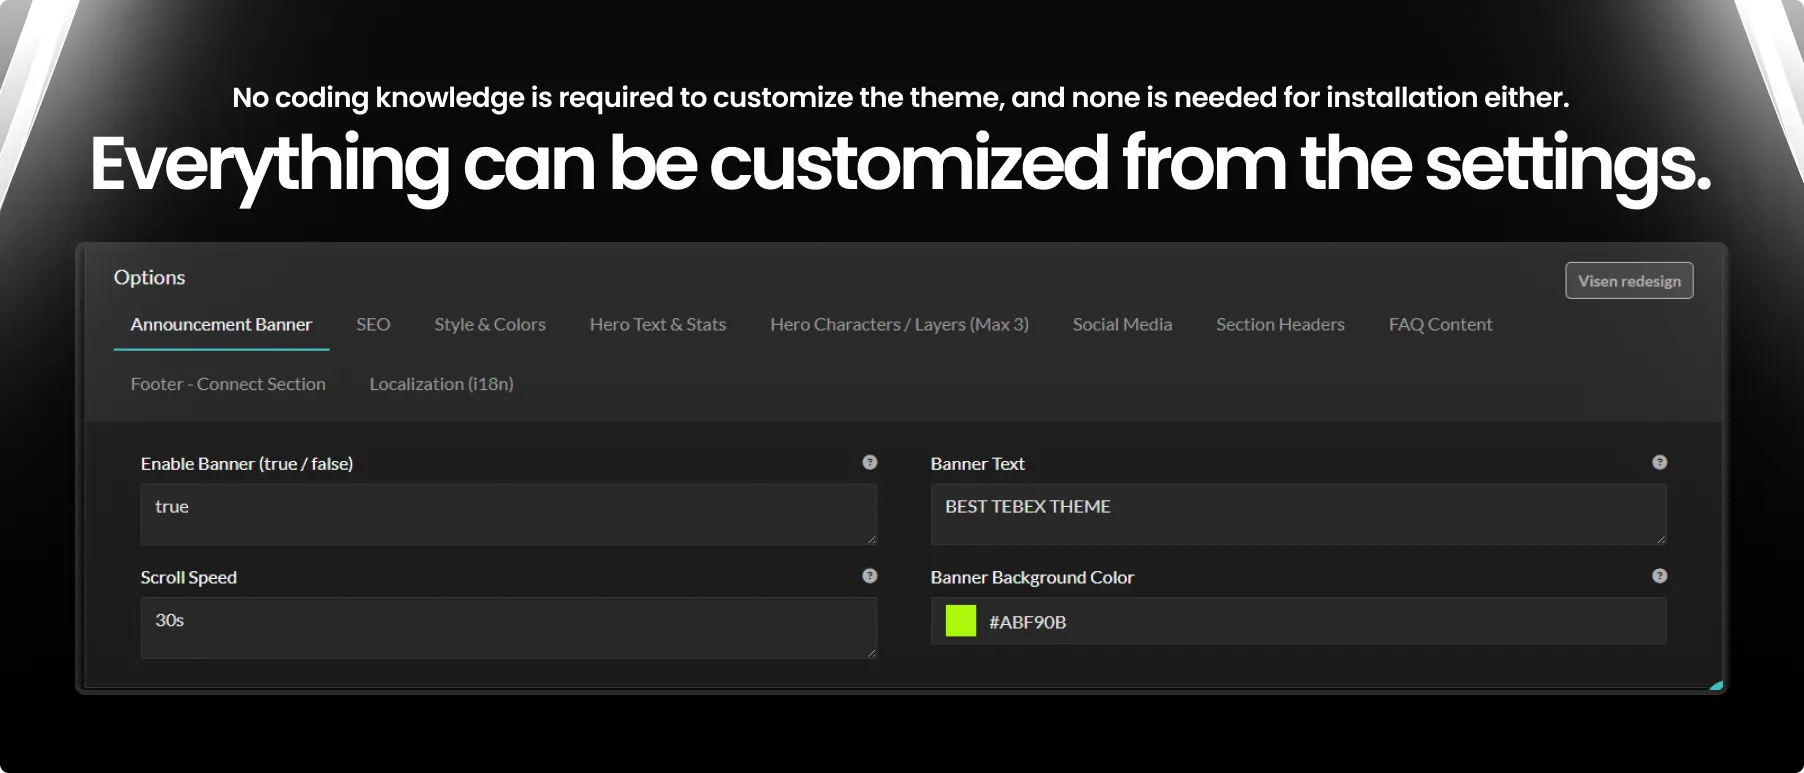Switch to the Social Media tab
The height and width of the screenshot is (773, 1804).
pyautogui.click(x=1122, y=325)
